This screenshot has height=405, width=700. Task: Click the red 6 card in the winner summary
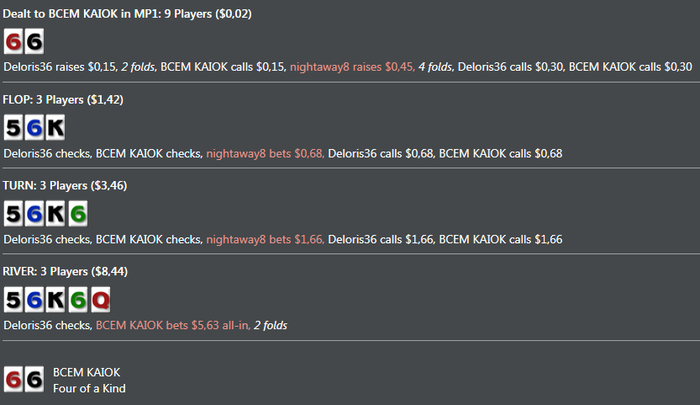13,379
